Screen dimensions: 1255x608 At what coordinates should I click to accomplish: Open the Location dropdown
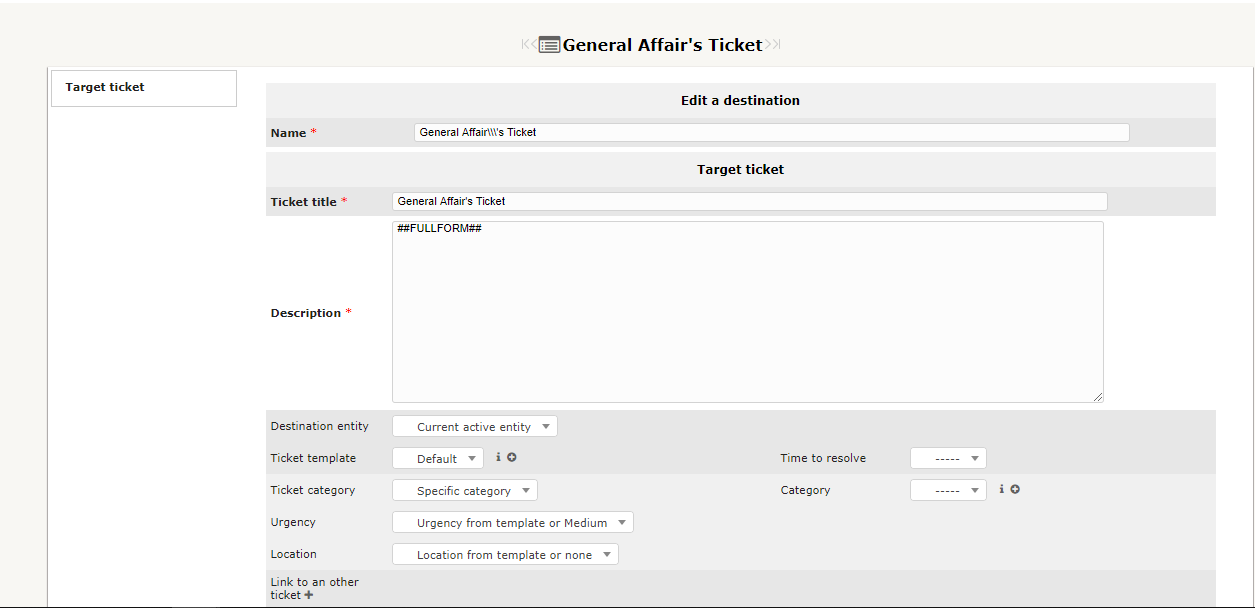(x=505, y=553)
